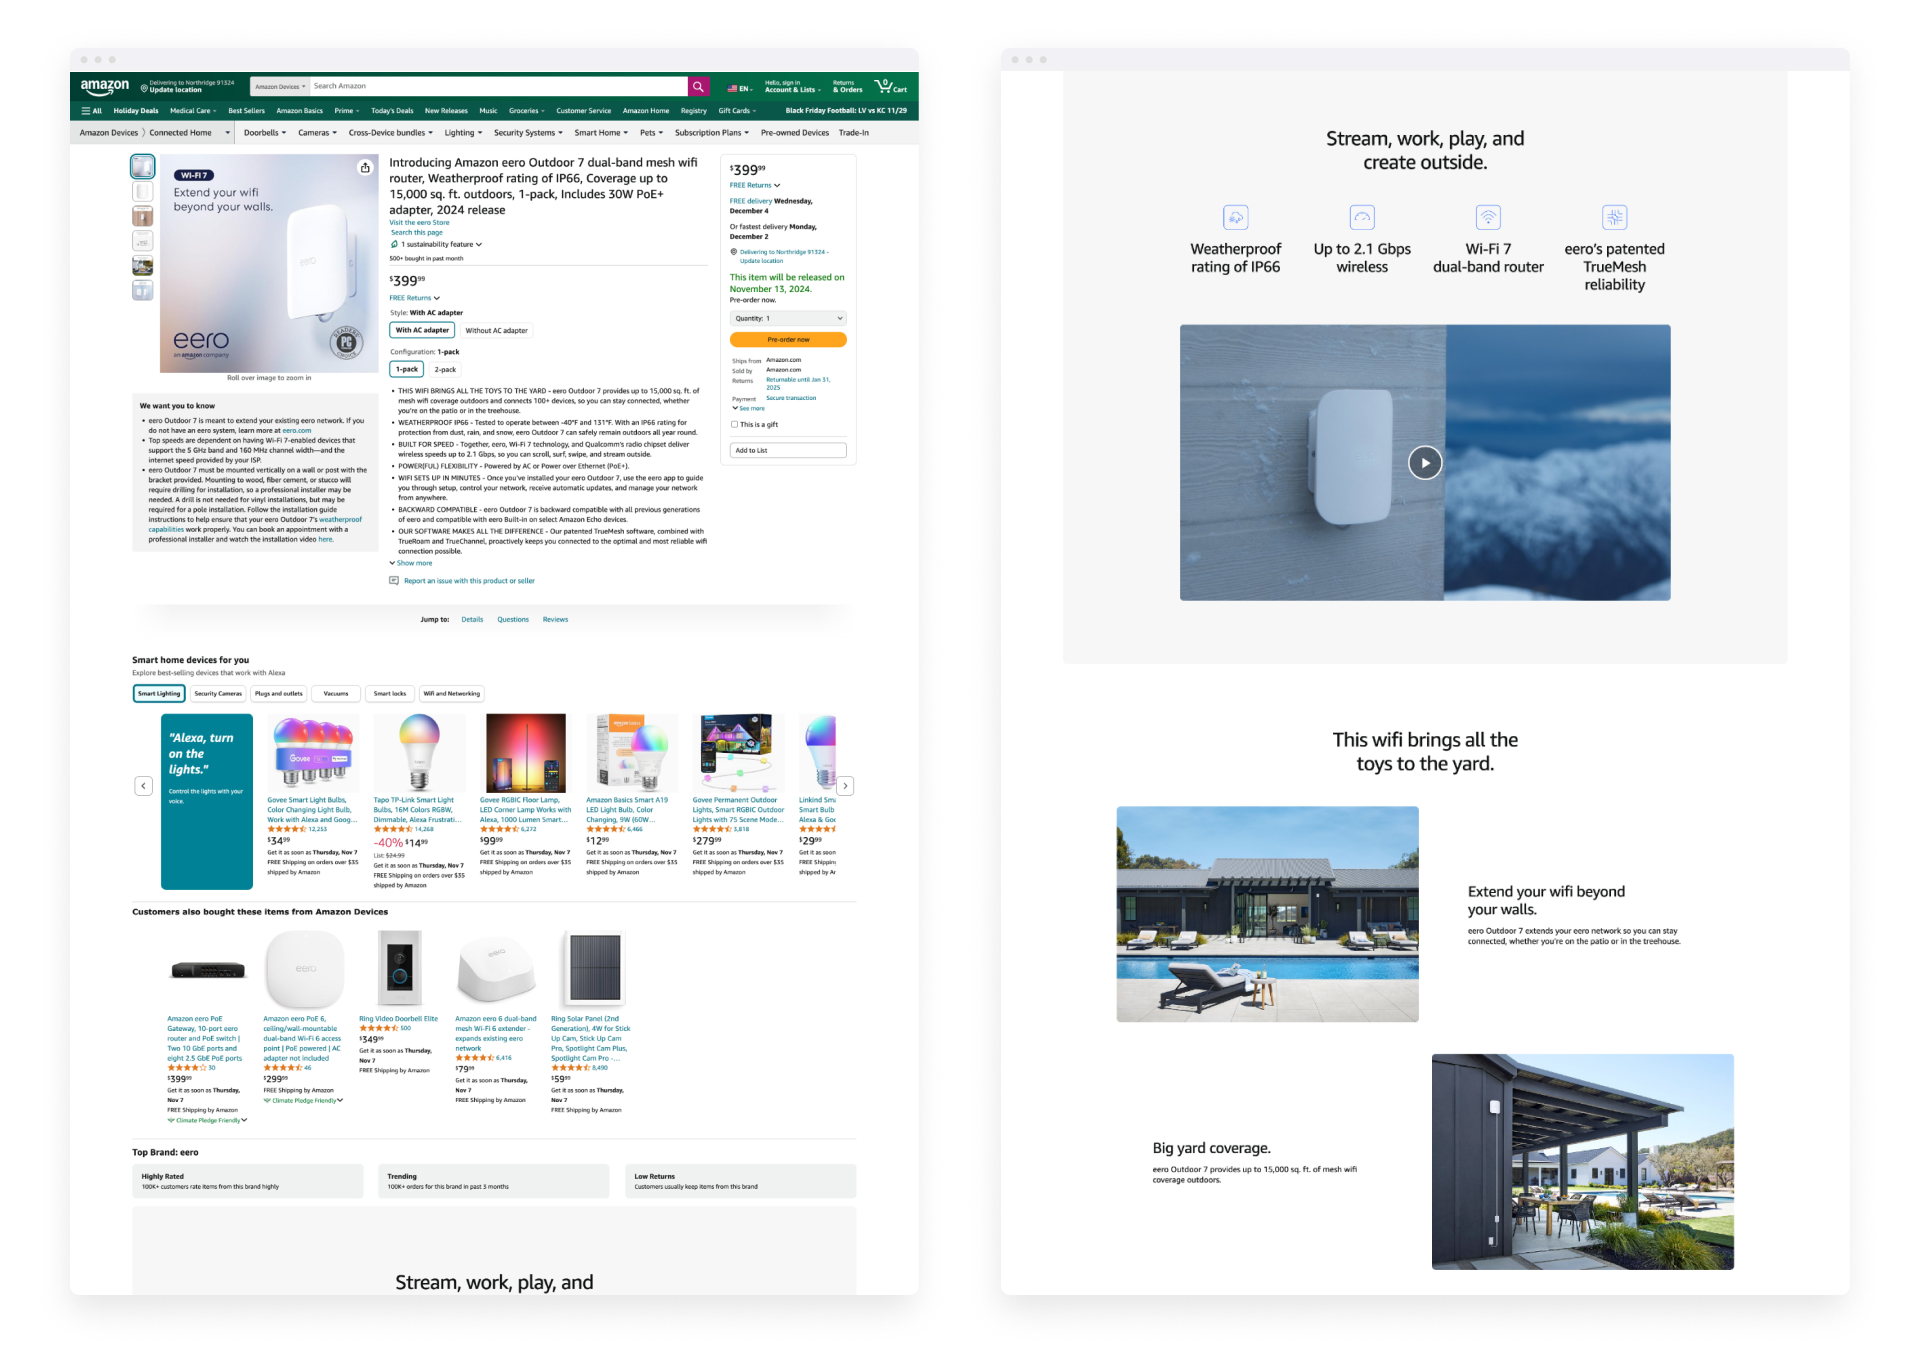Open the Quantity dropdown
This screenshot has height=1364, width=1920.
[788, 319]
